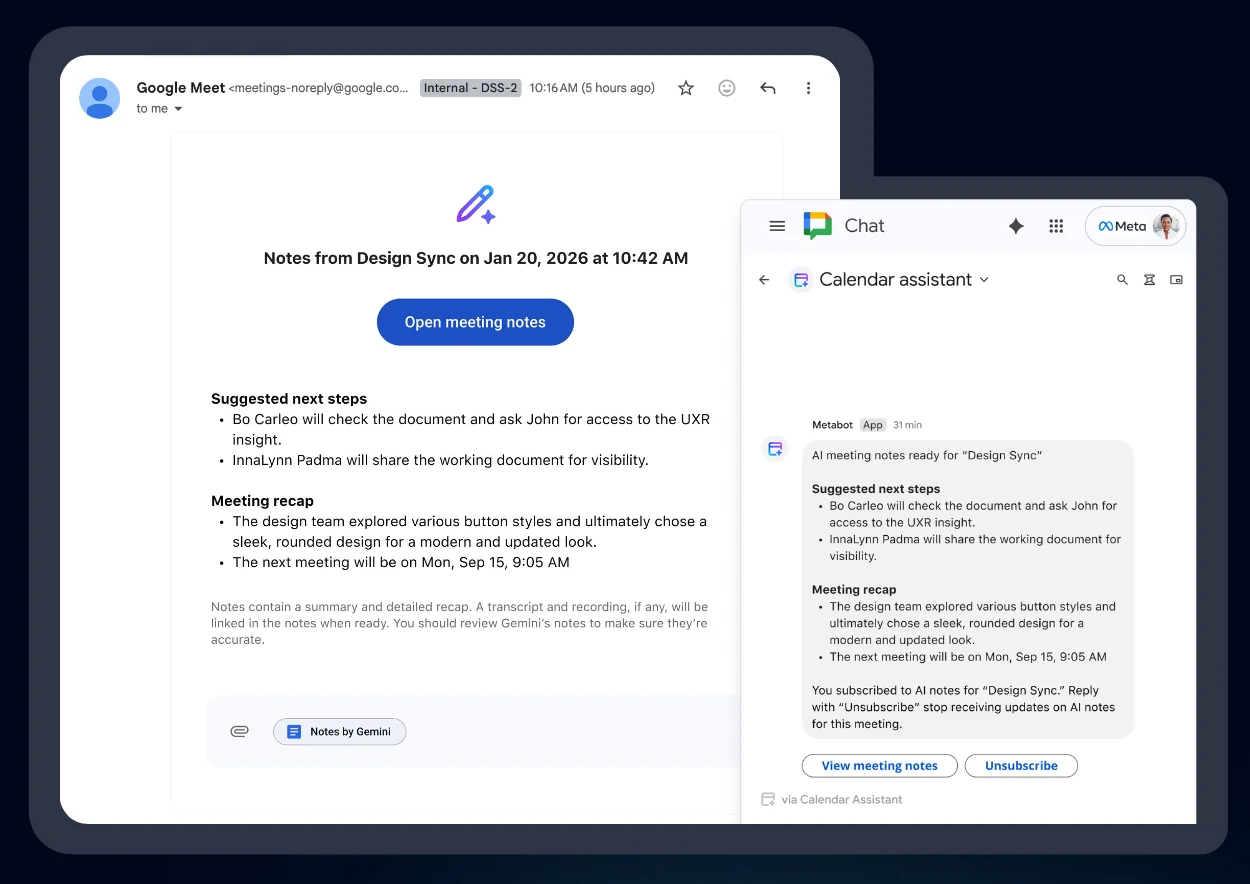Open Gemini sparkle in the Chat header

(1016, 226)
